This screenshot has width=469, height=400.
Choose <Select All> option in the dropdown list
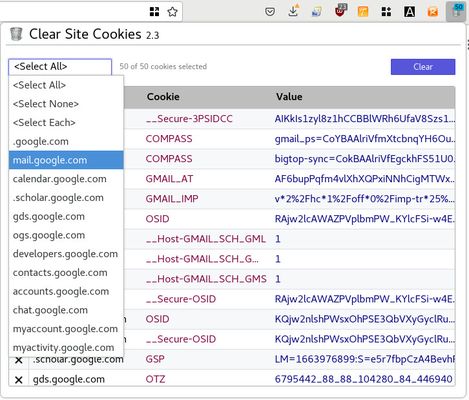[66, 85]
